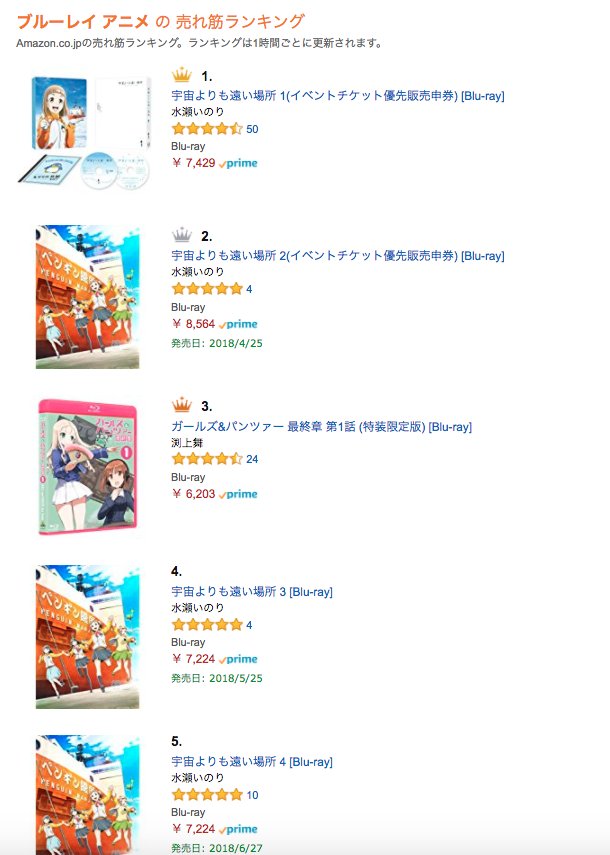This screenshot has width=610, height=855.
Task: Click the ¥ 7,224 price on rank 4
Action: tap(194, 659)
